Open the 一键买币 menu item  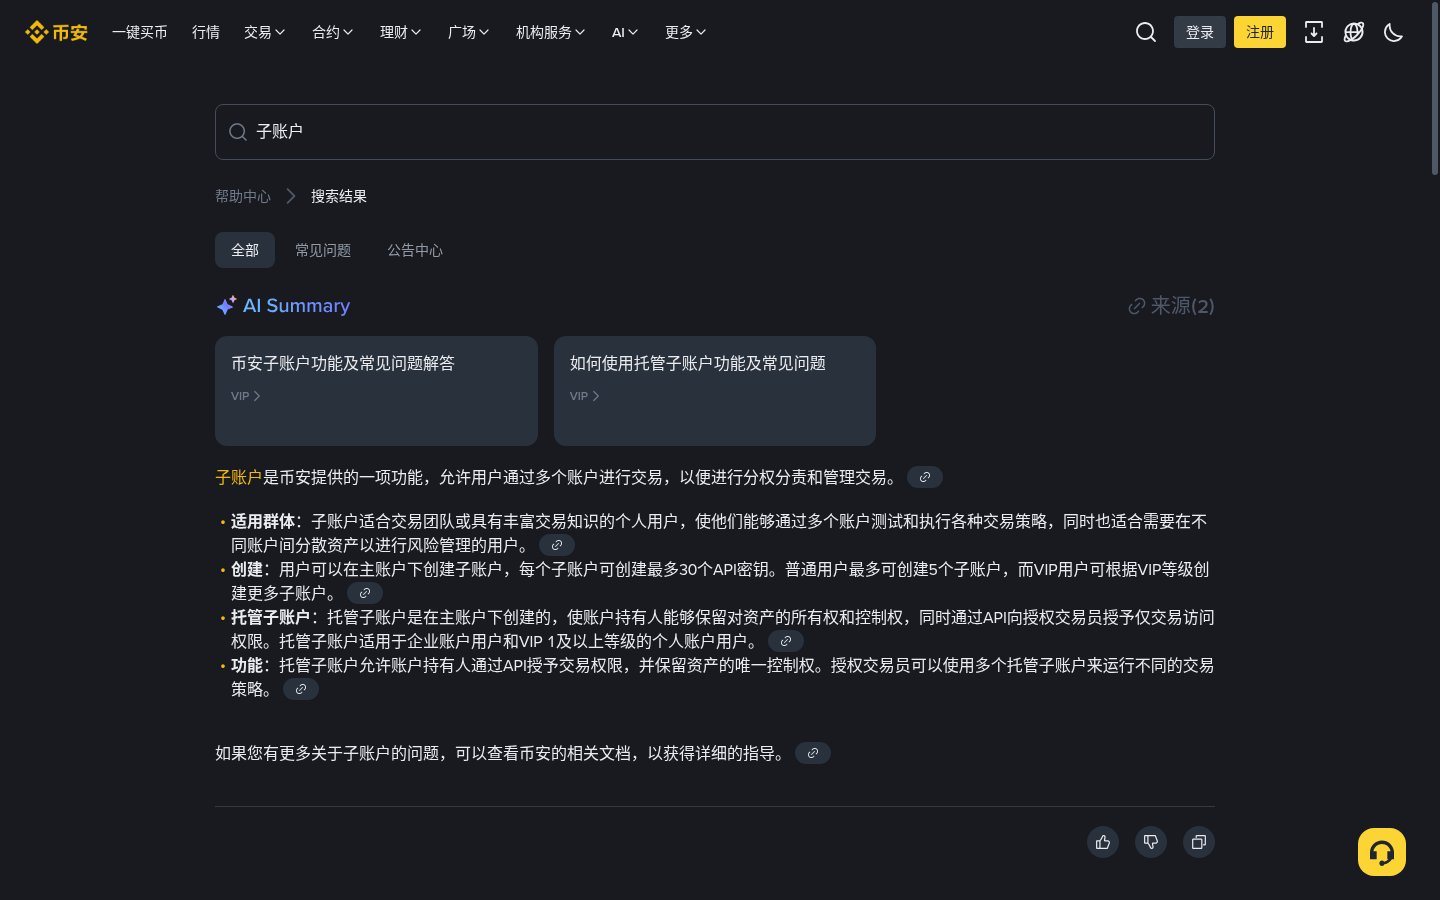140,32
